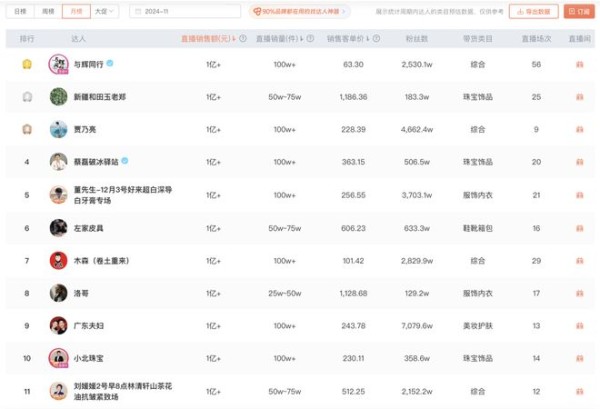Open 木森（卷土重来） profile name
600x409 pixels.
(x=101, y=261)
